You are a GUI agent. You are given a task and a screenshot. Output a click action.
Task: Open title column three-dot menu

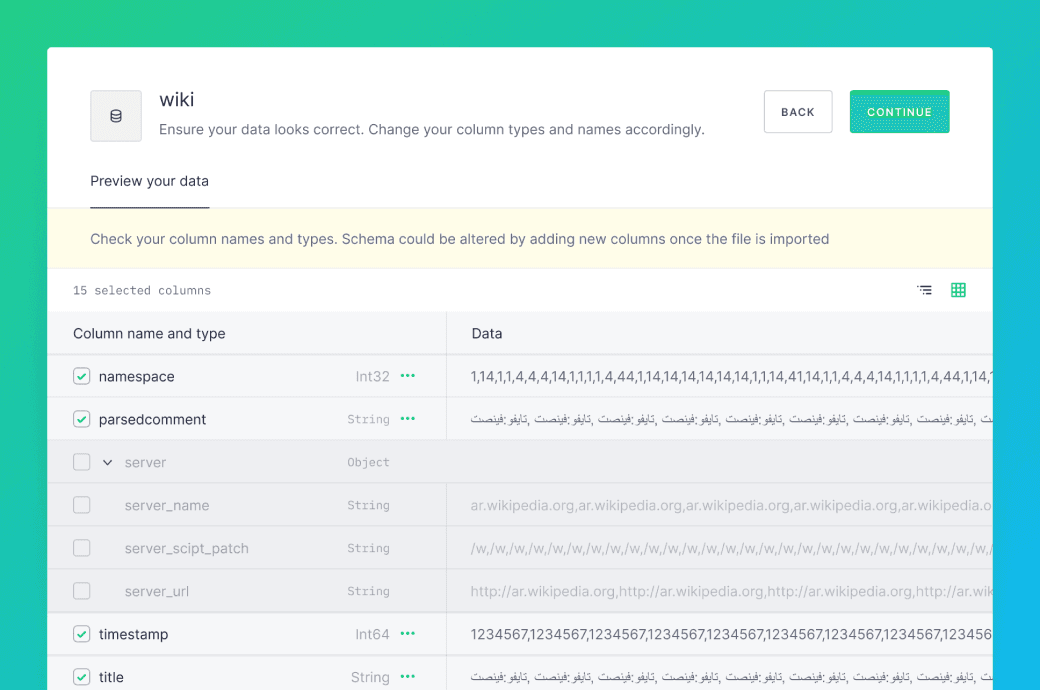408,677
